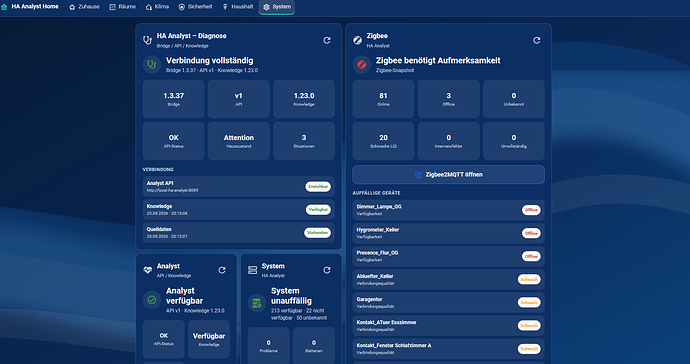This screenshot has width=690, height=364.
Task: Click the Schwache LQI tile showing 20
Action: pyautogui.click(x=383, y=141)
